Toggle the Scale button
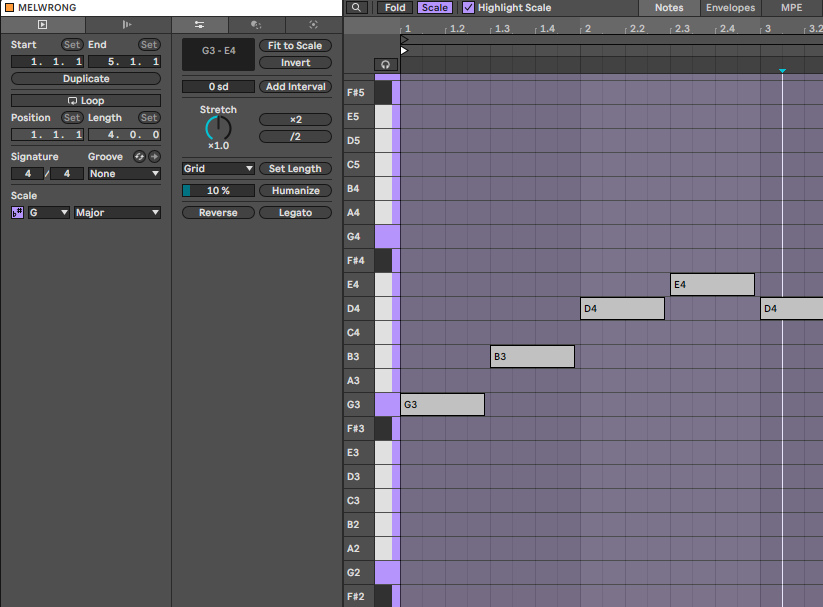This screenshot has height=607, width=823. [435, 7]
